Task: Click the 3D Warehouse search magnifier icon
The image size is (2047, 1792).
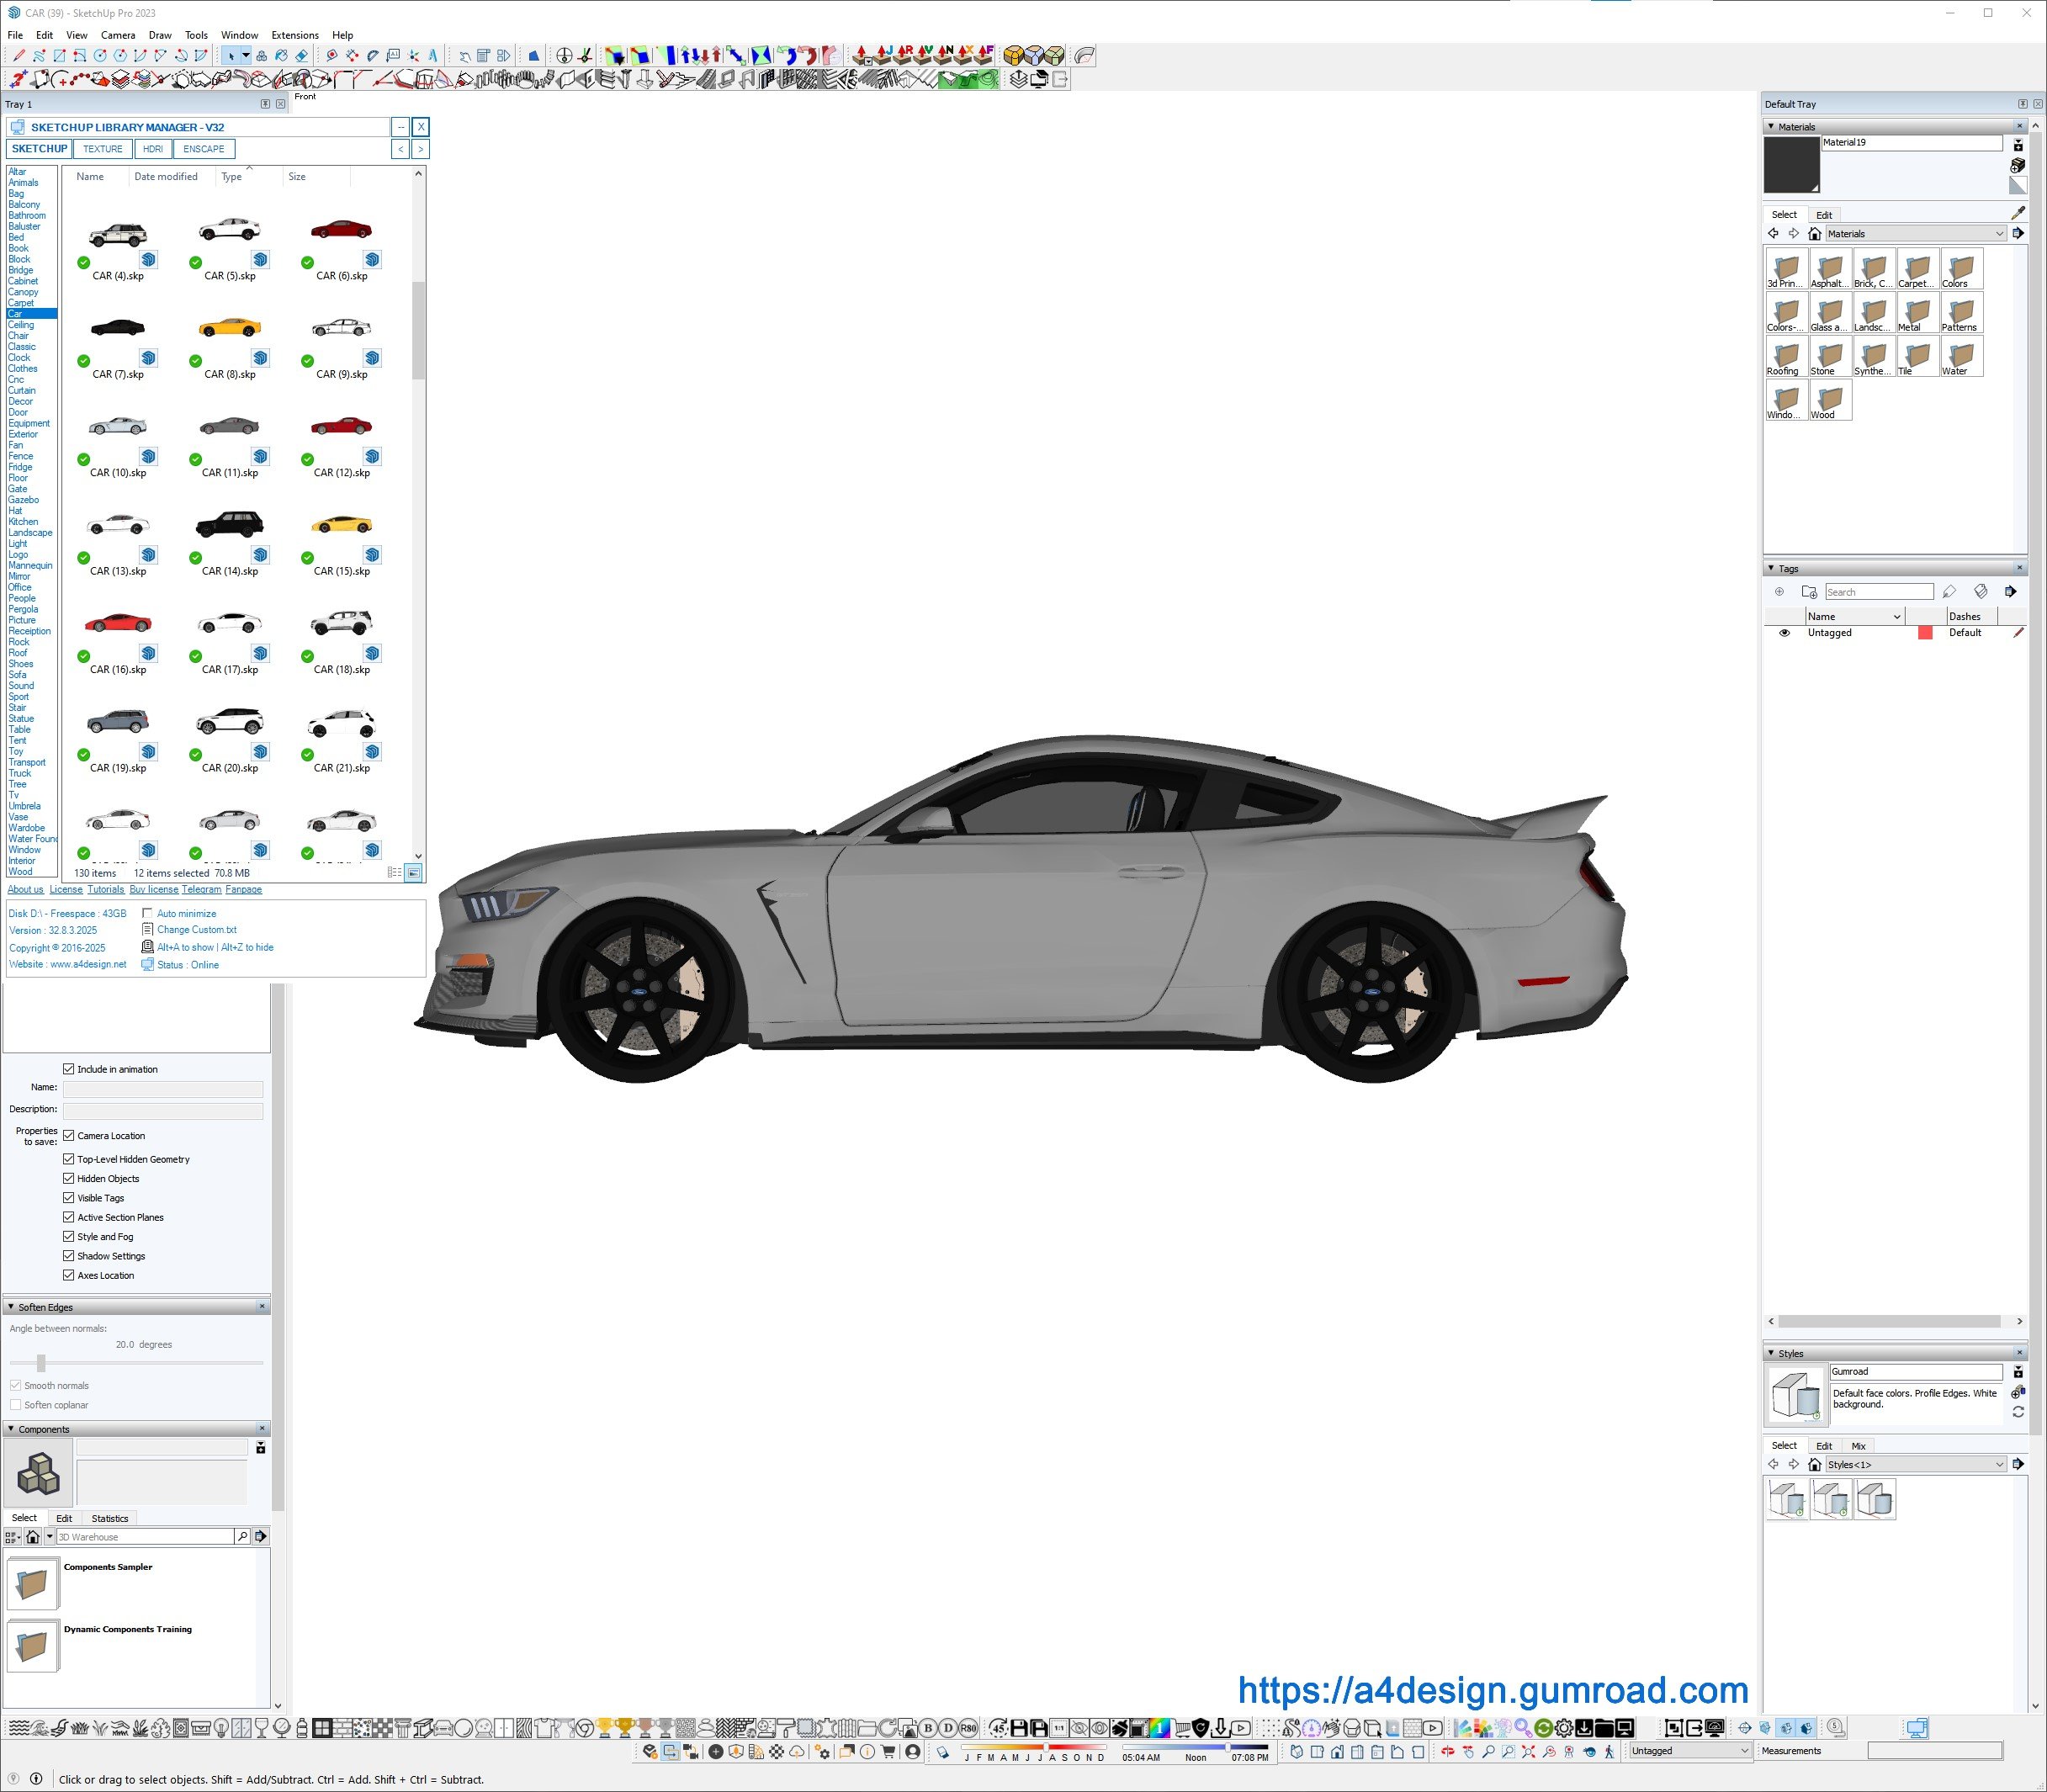Action: click(x=242, y=1536)
